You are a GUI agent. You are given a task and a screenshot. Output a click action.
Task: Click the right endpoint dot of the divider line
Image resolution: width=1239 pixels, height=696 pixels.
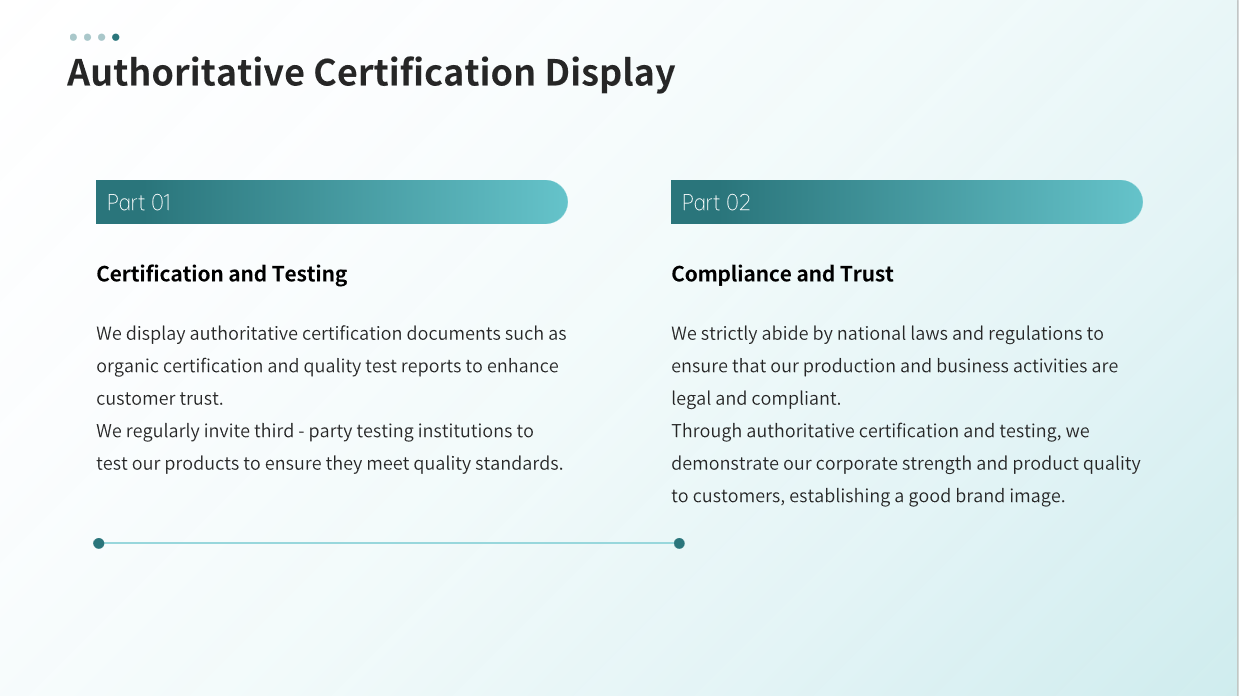pyautogui.click(x=679, y=543)
